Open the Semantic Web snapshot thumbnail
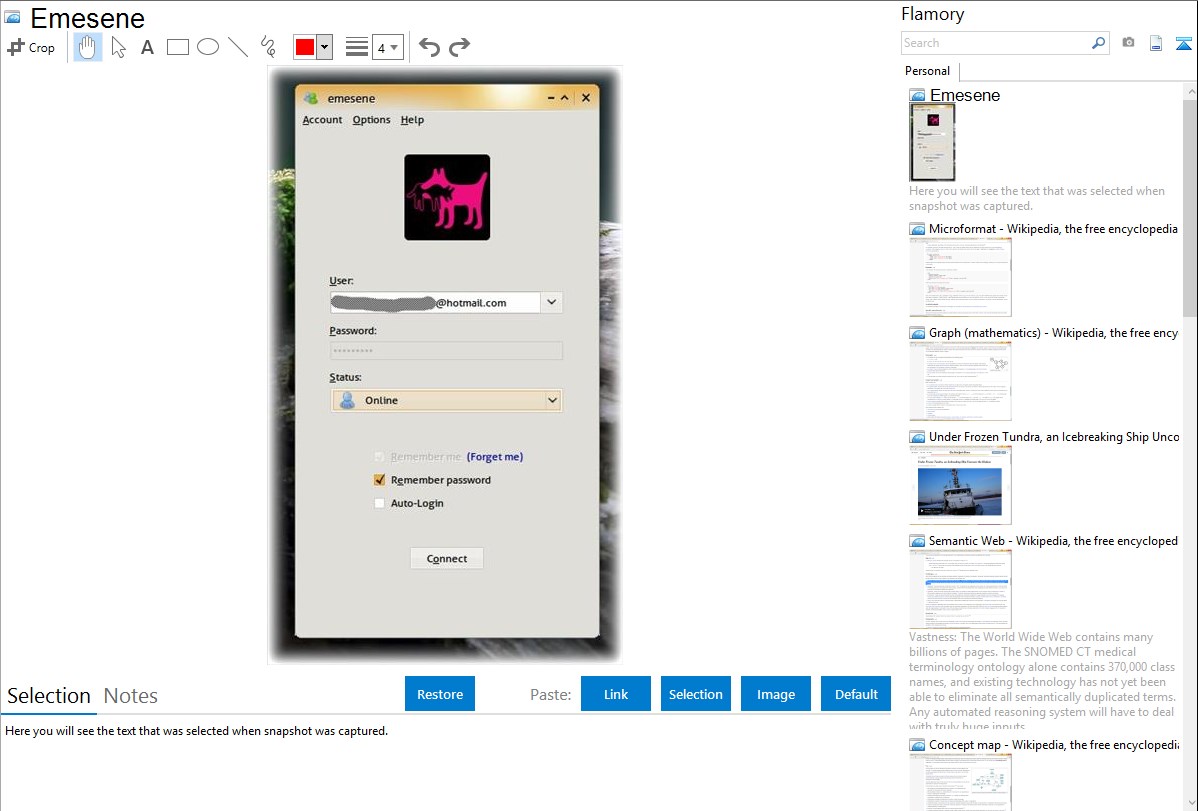This screenshot has width=1198, height=811. coord(960,589)
